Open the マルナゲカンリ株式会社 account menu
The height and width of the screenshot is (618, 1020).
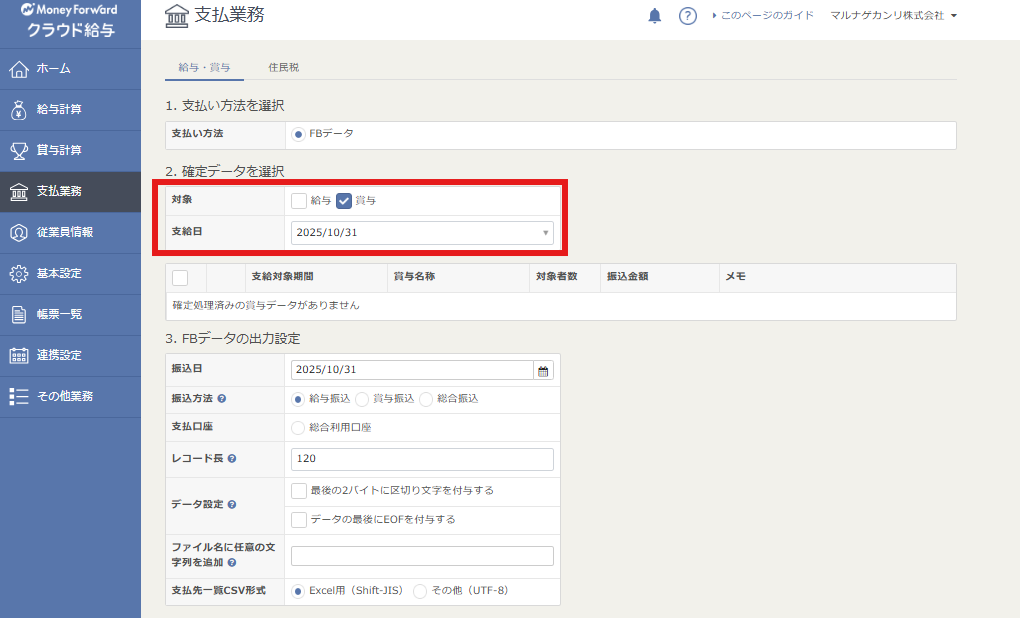coord(893,16)
